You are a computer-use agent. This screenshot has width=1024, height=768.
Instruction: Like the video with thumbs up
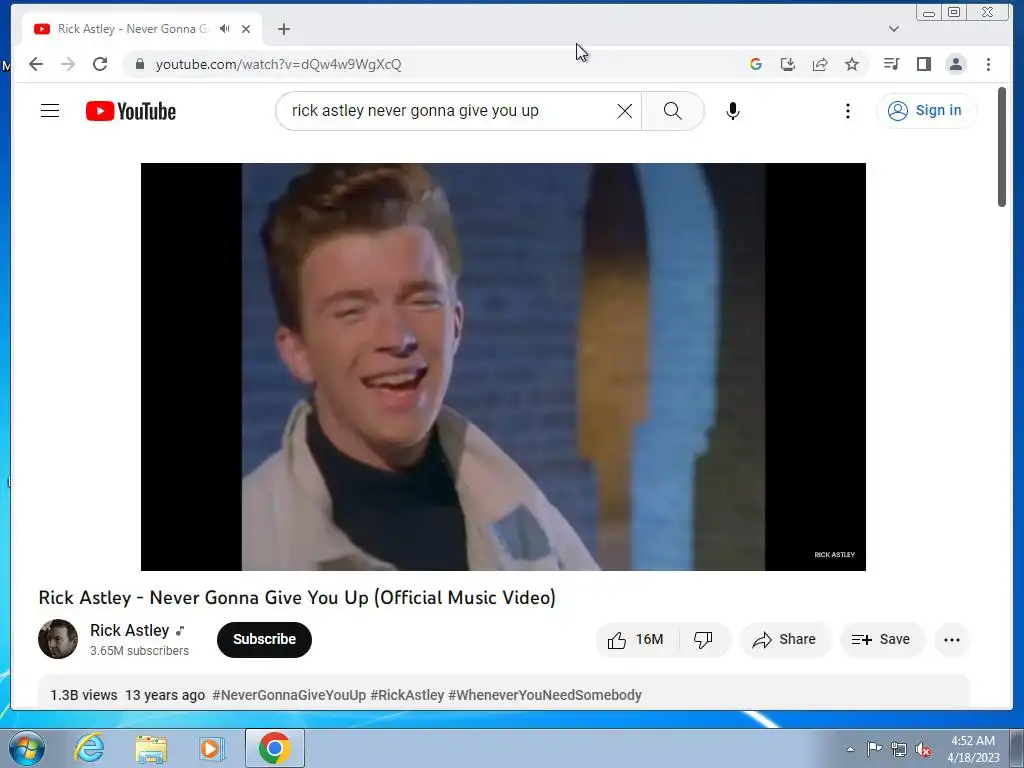(635, 639)
